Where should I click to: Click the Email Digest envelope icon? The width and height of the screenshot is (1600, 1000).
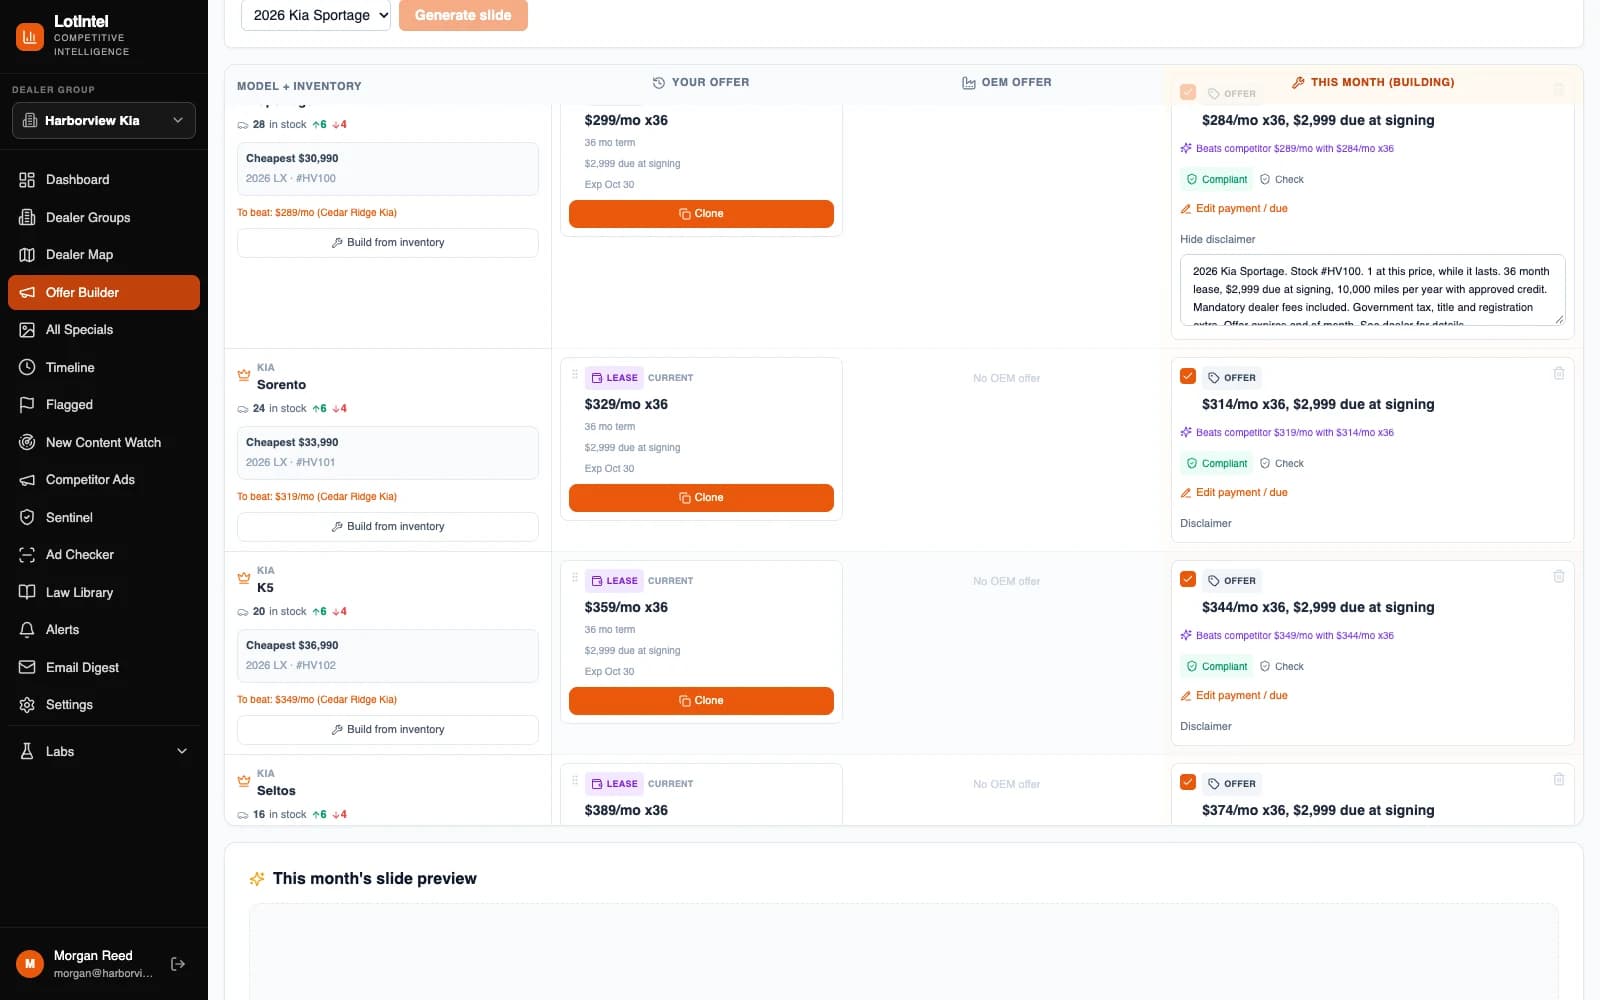pos(27,667)
